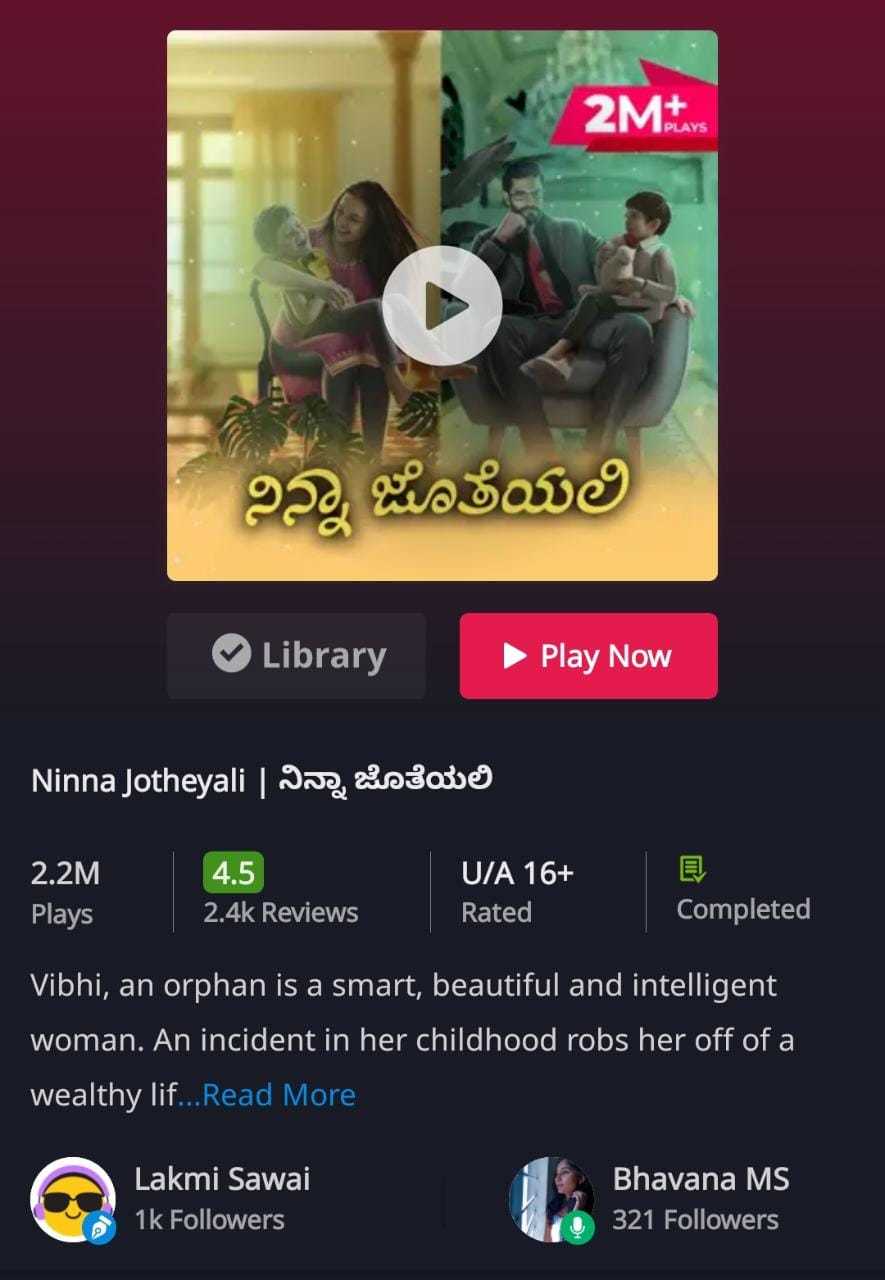Open the green 4.5 rating badge
The image size is (885, 1280).
tap(233, 873)
